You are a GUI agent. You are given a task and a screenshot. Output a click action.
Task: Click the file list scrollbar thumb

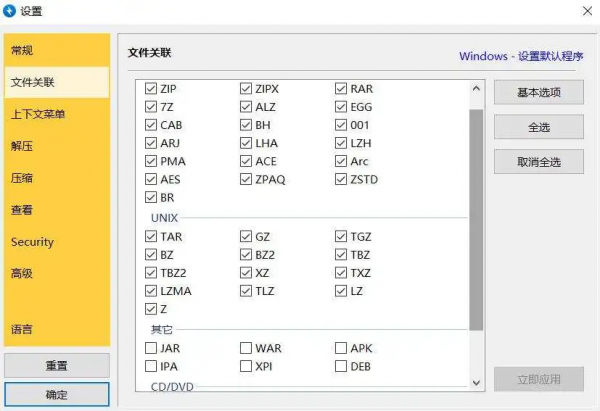coord(476,220)
